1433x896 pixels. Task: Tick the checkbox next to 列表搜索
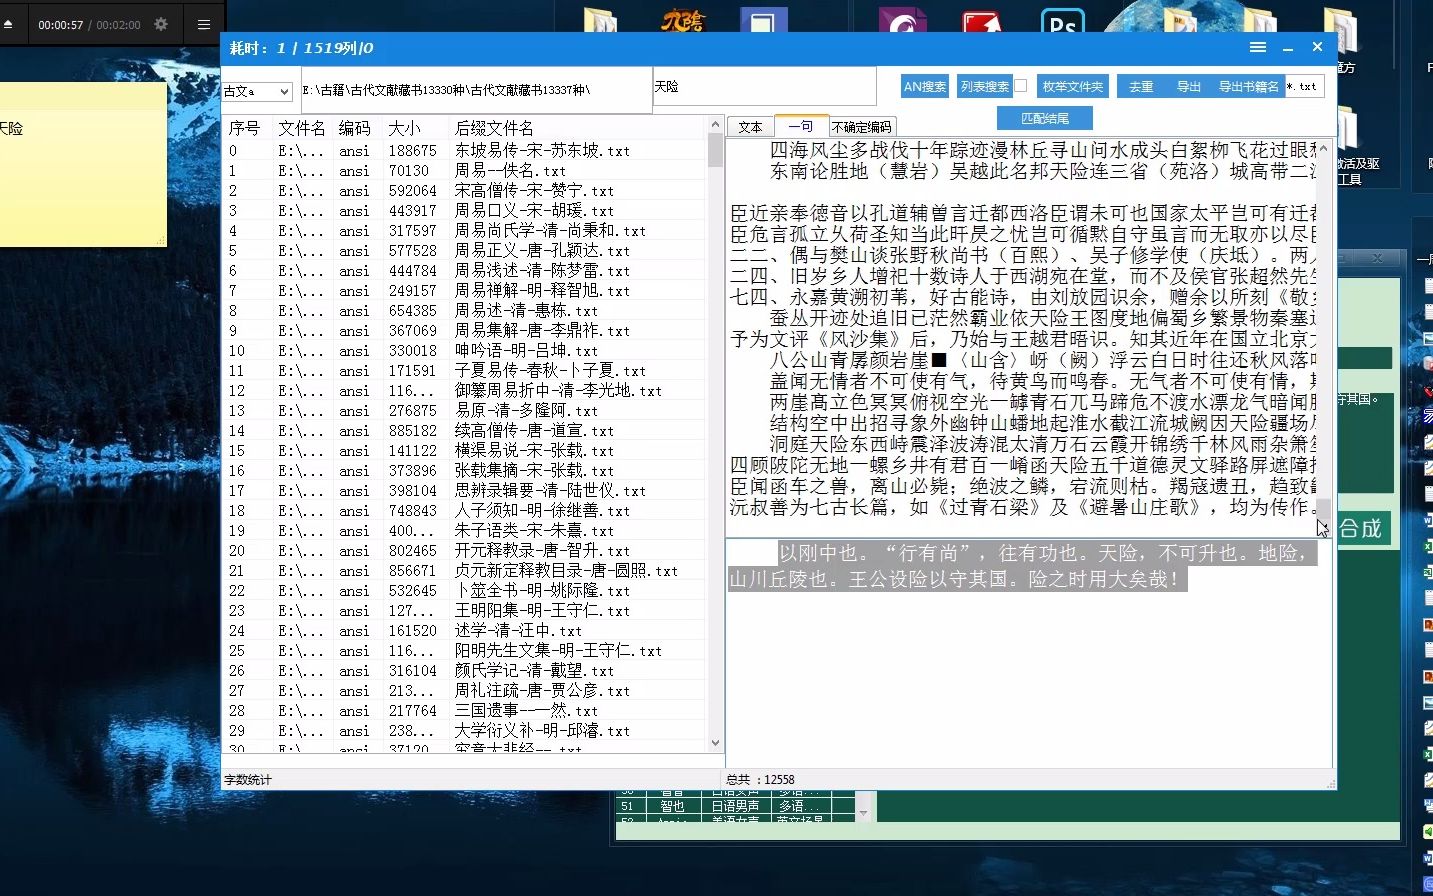pyautogui.click(x=1020, y=86)
